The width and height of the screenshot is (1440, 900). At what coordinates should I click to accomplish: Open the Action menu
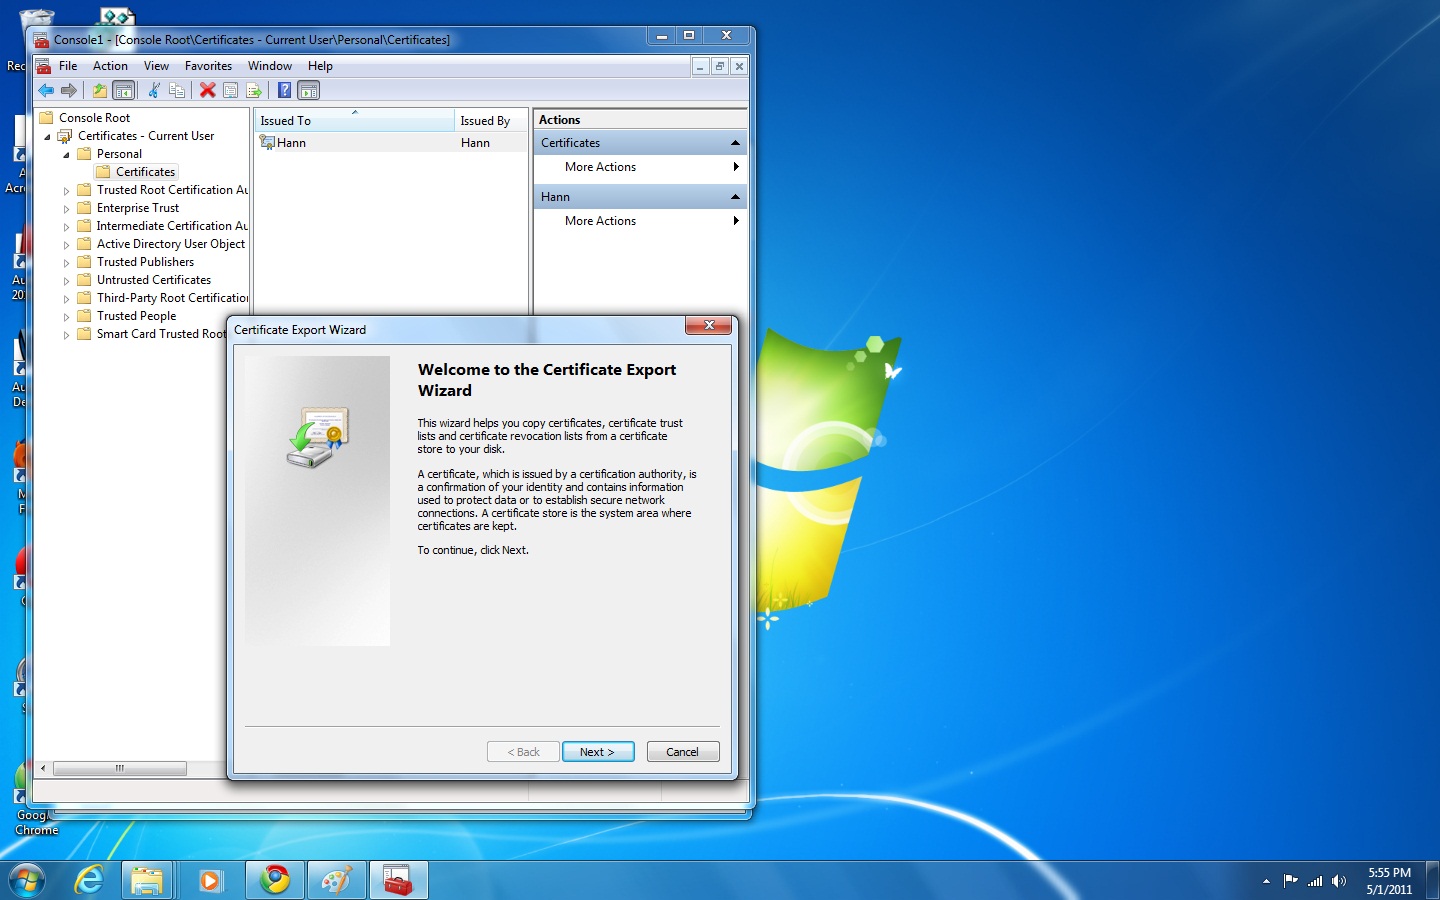[x=110, y=66]
